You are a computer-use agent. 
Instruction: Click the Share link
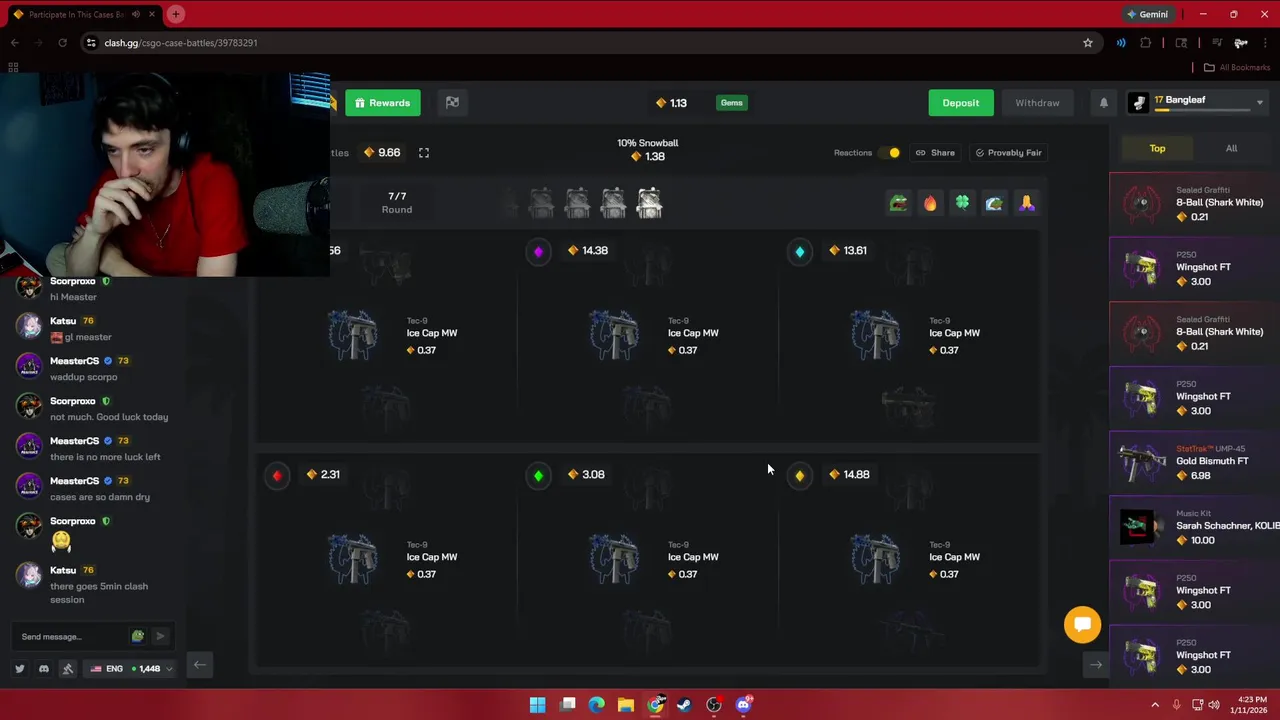[x=936, y=153]
